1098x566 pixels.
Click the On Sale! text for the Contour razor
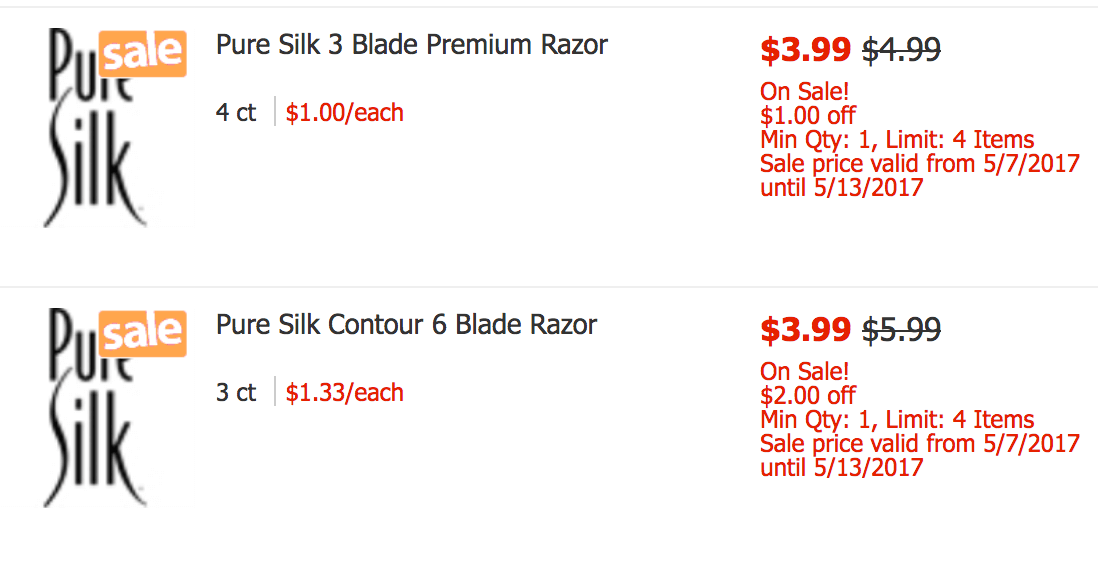point(805,372)
